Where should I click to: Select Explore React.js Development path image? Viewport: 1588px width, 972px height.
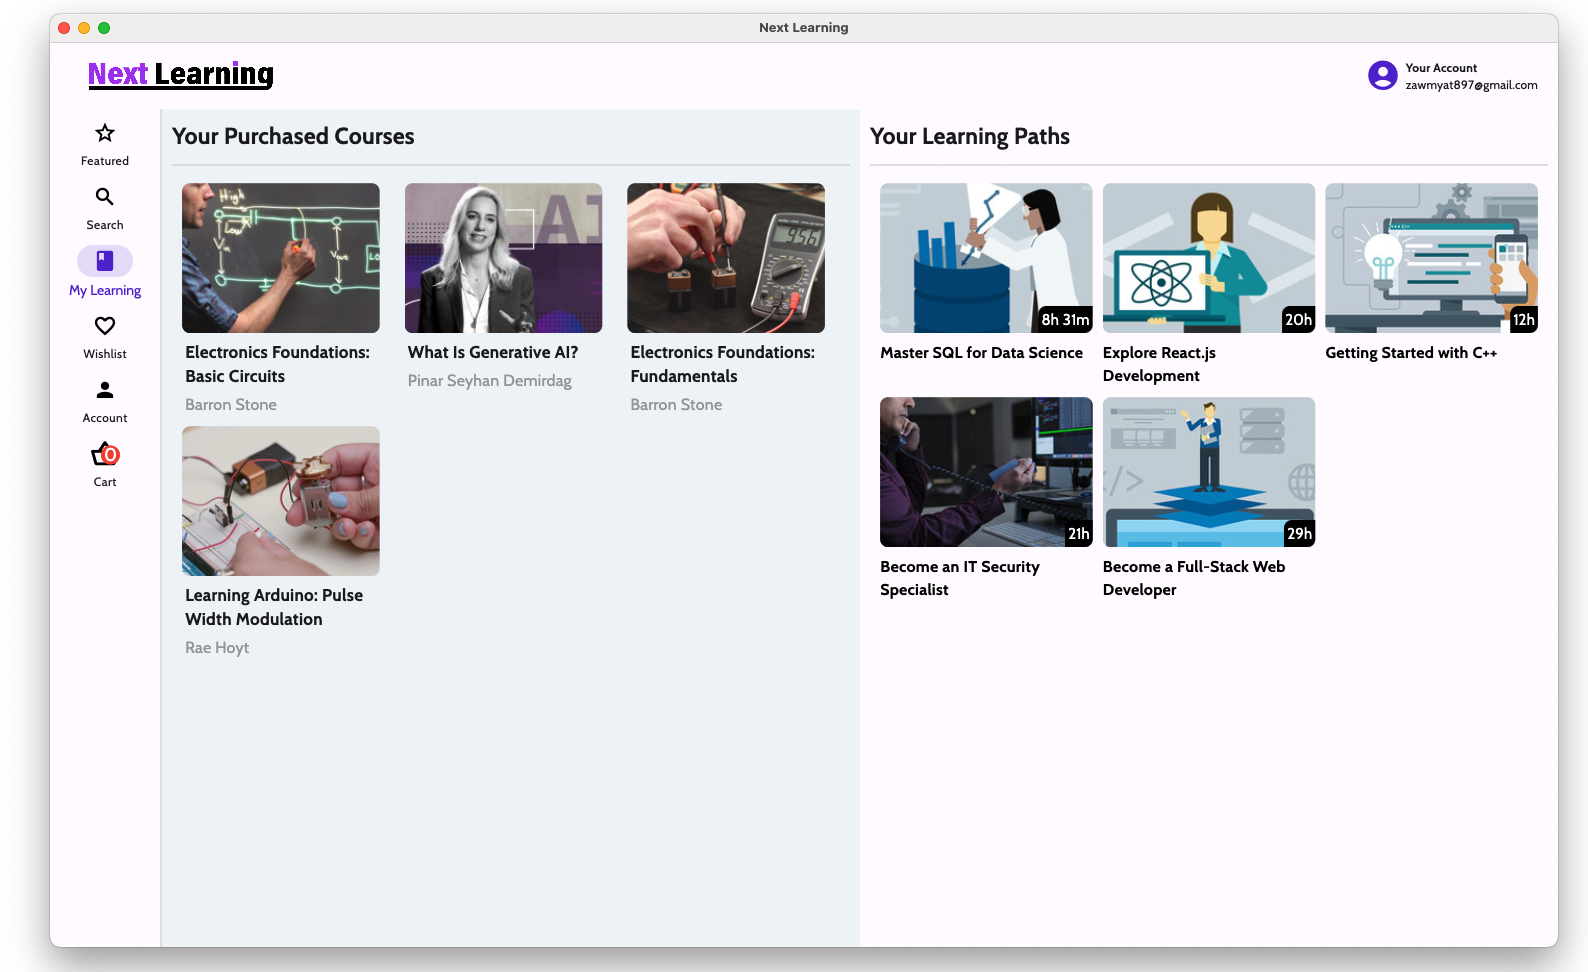pos(1208,258)
